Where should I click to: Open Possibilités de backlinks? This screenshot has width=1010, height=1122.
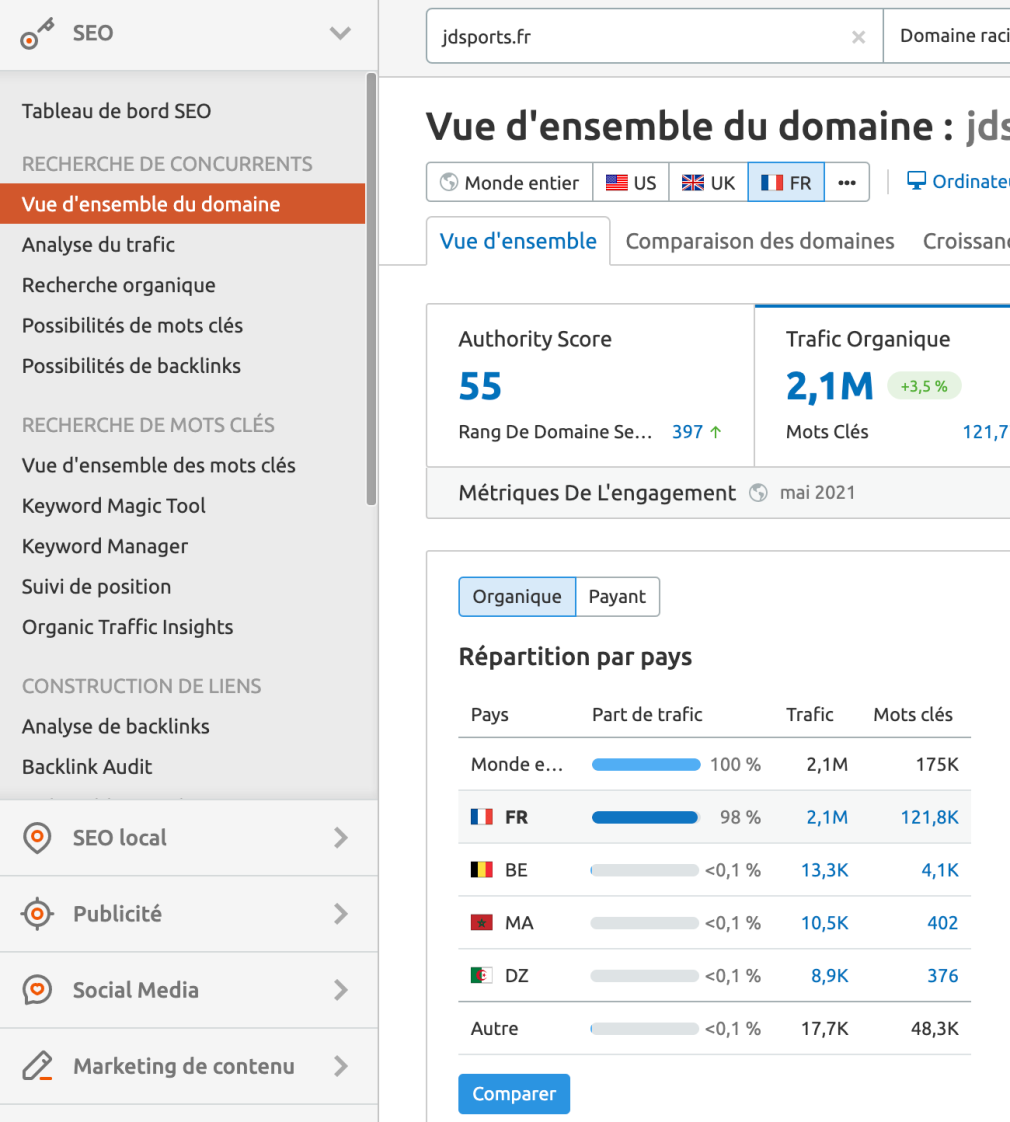click(131, 366)
